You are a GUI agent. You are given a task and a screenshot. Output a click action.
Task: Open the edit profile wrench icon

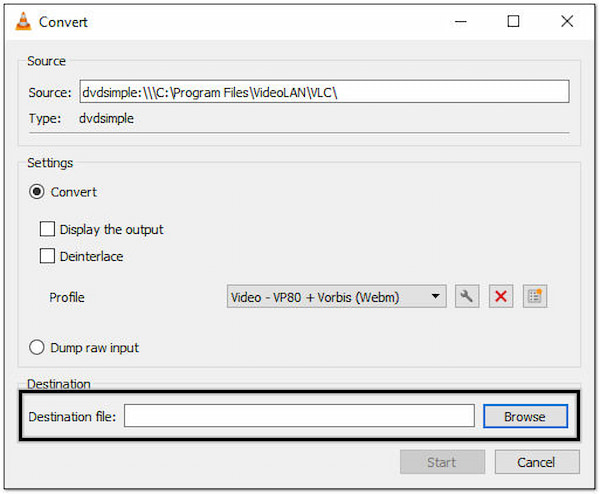point(466,296)
